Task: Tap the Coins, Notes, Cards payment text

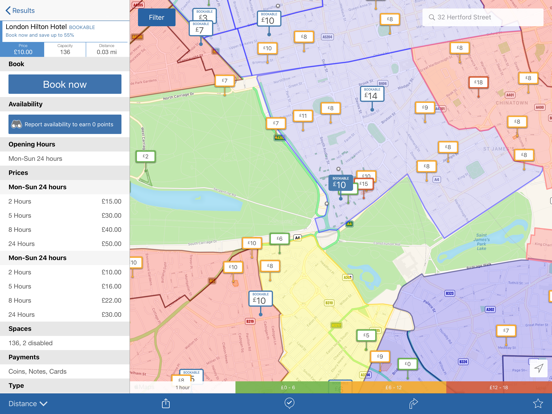Action: [37, 371]
